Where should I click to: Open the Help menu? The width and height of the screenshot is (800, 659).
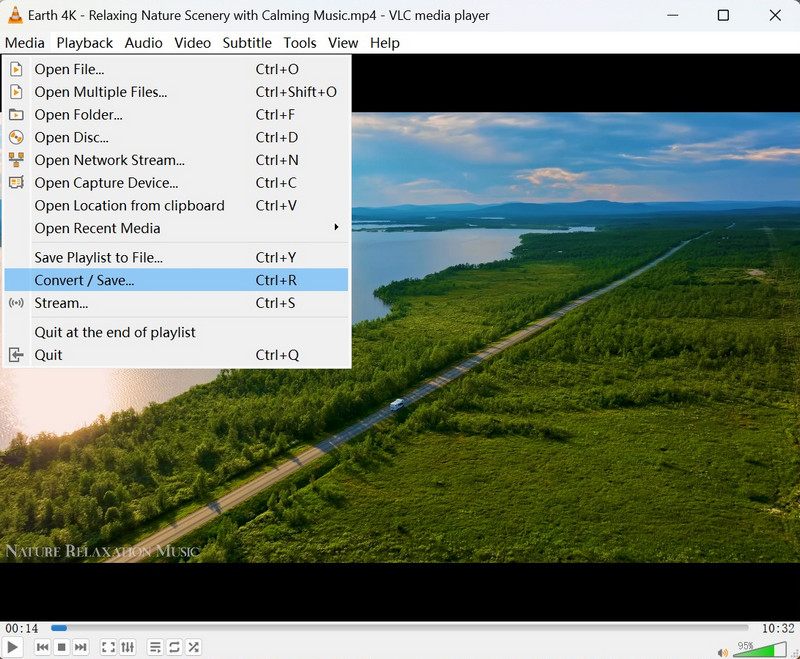coord(385,43)
